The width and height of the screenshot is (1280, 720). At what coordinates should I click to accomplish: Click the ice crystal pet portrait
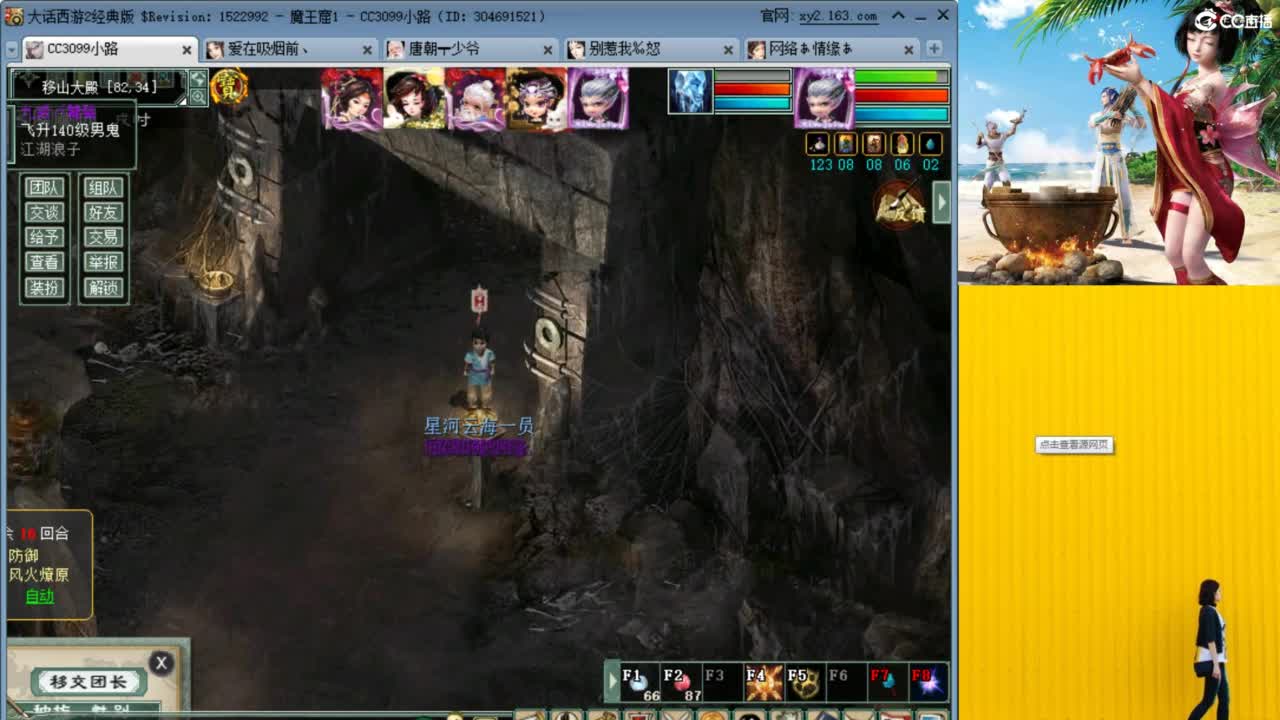coord(691,91)
